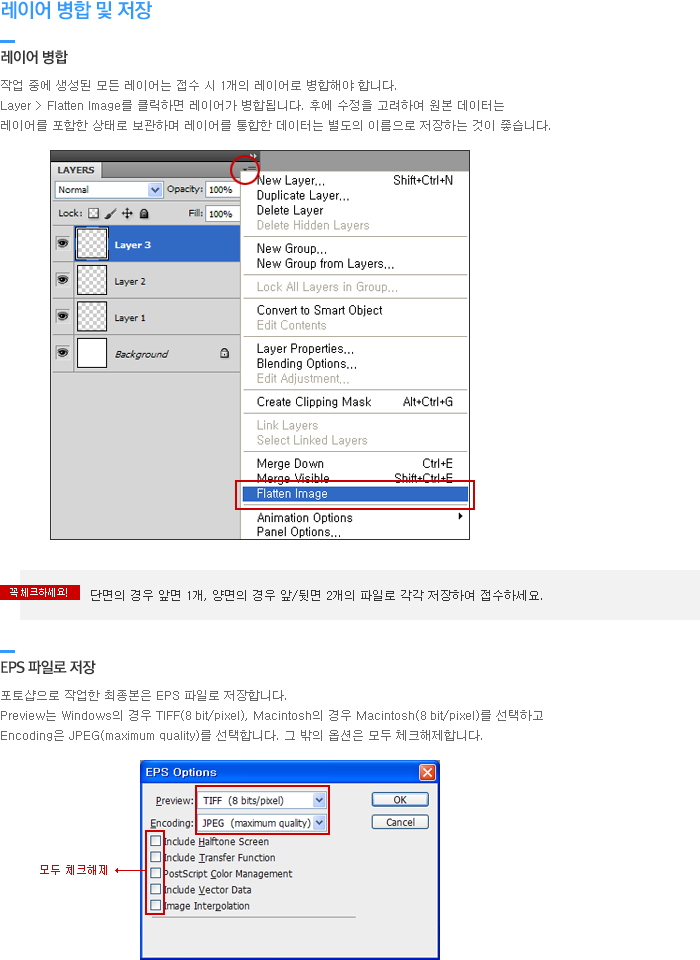Open the Layers panel flyout menu icon
700x960 pixels.
246,170
